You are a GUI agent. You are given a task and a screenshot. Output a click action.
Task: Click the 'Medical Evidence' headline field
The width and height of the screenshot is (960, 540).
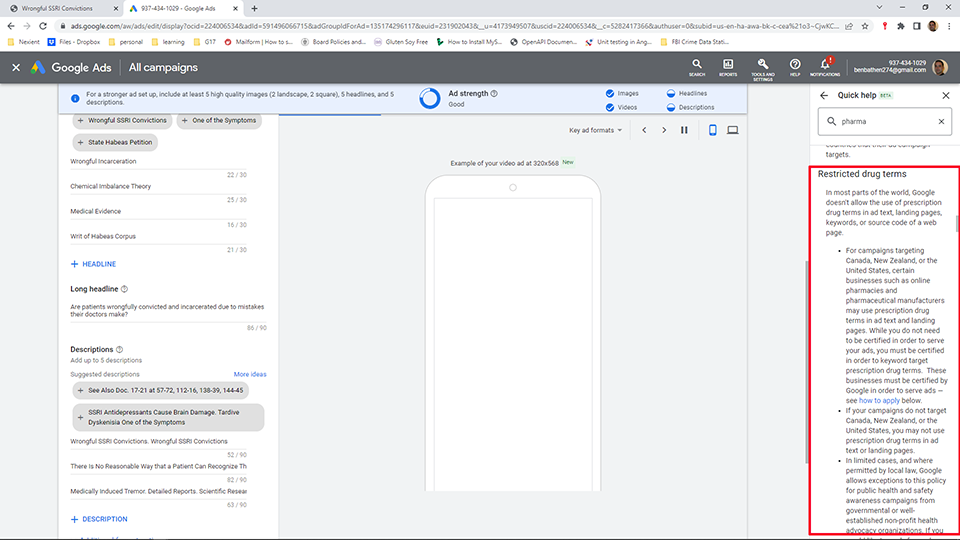click(x=158, y=211)
